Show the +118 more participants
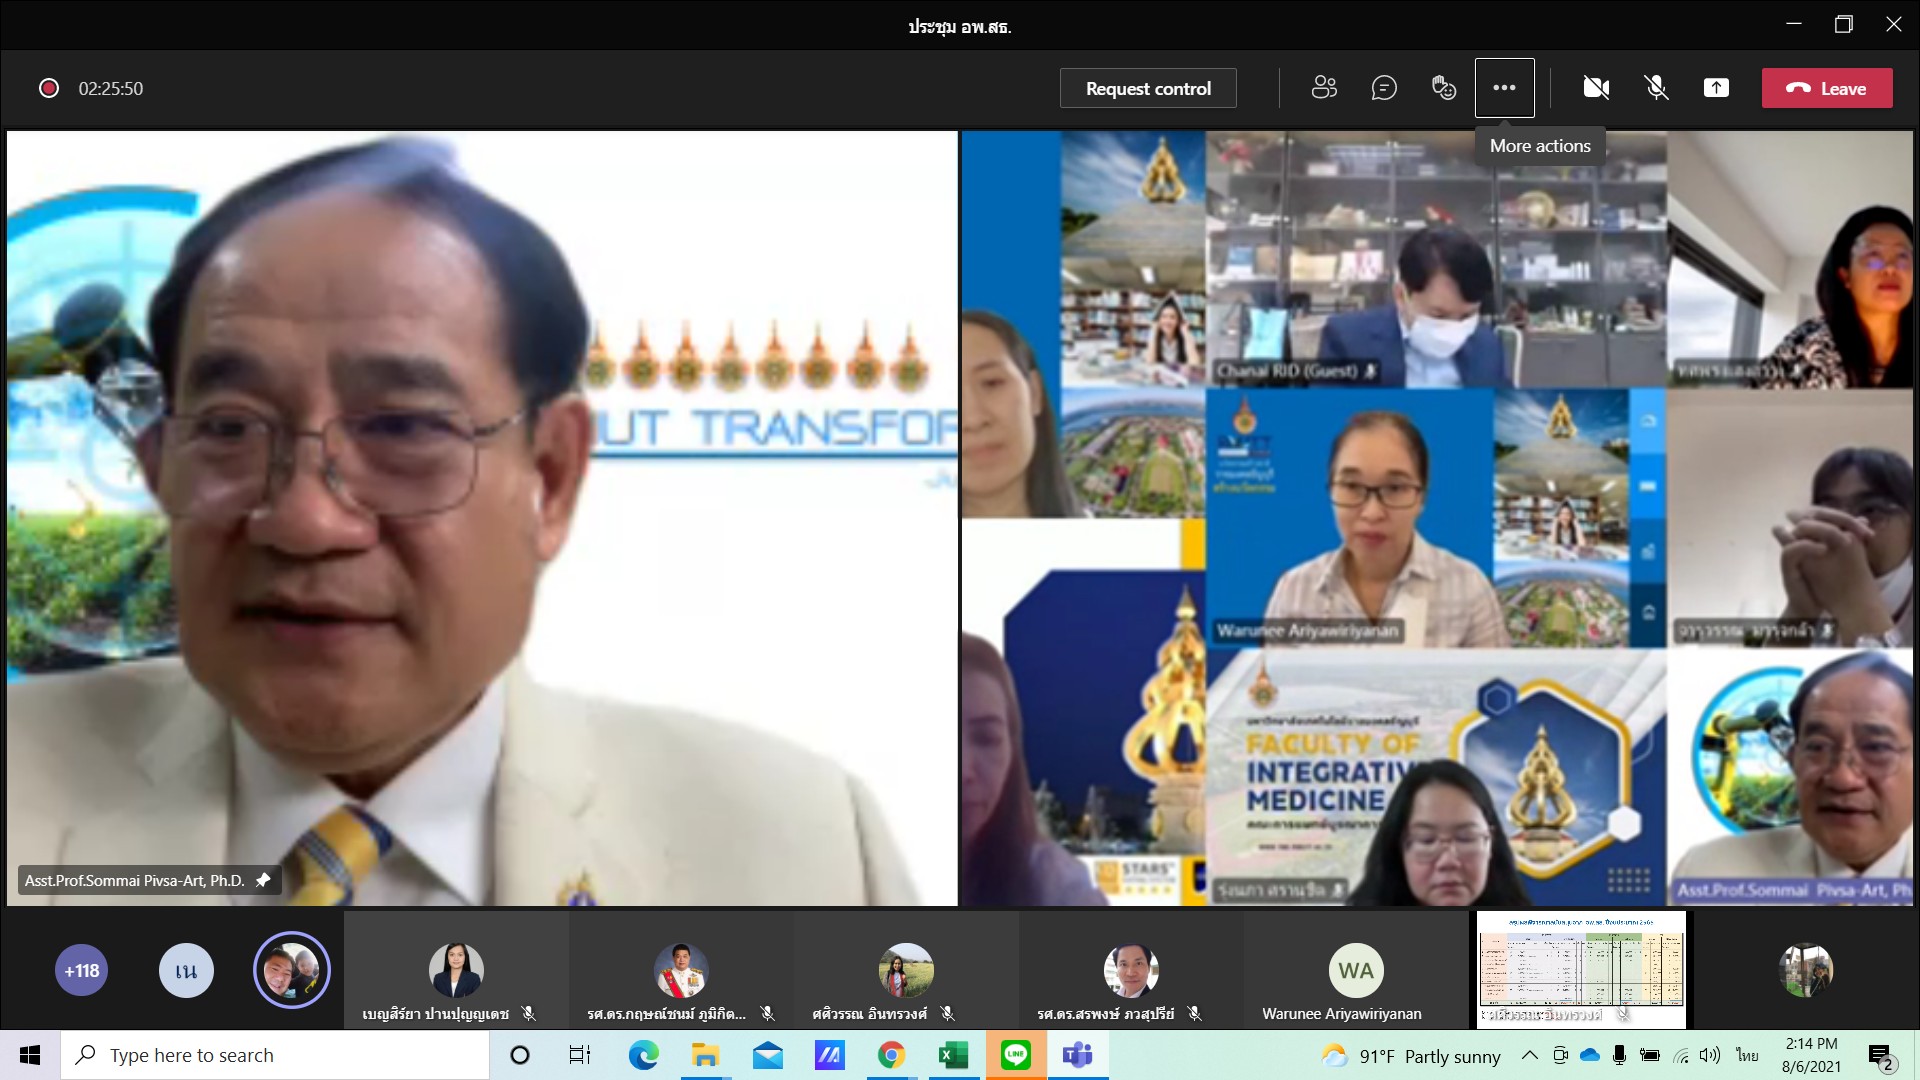This screenshot has height=1080, width=1920. point(82,970)
